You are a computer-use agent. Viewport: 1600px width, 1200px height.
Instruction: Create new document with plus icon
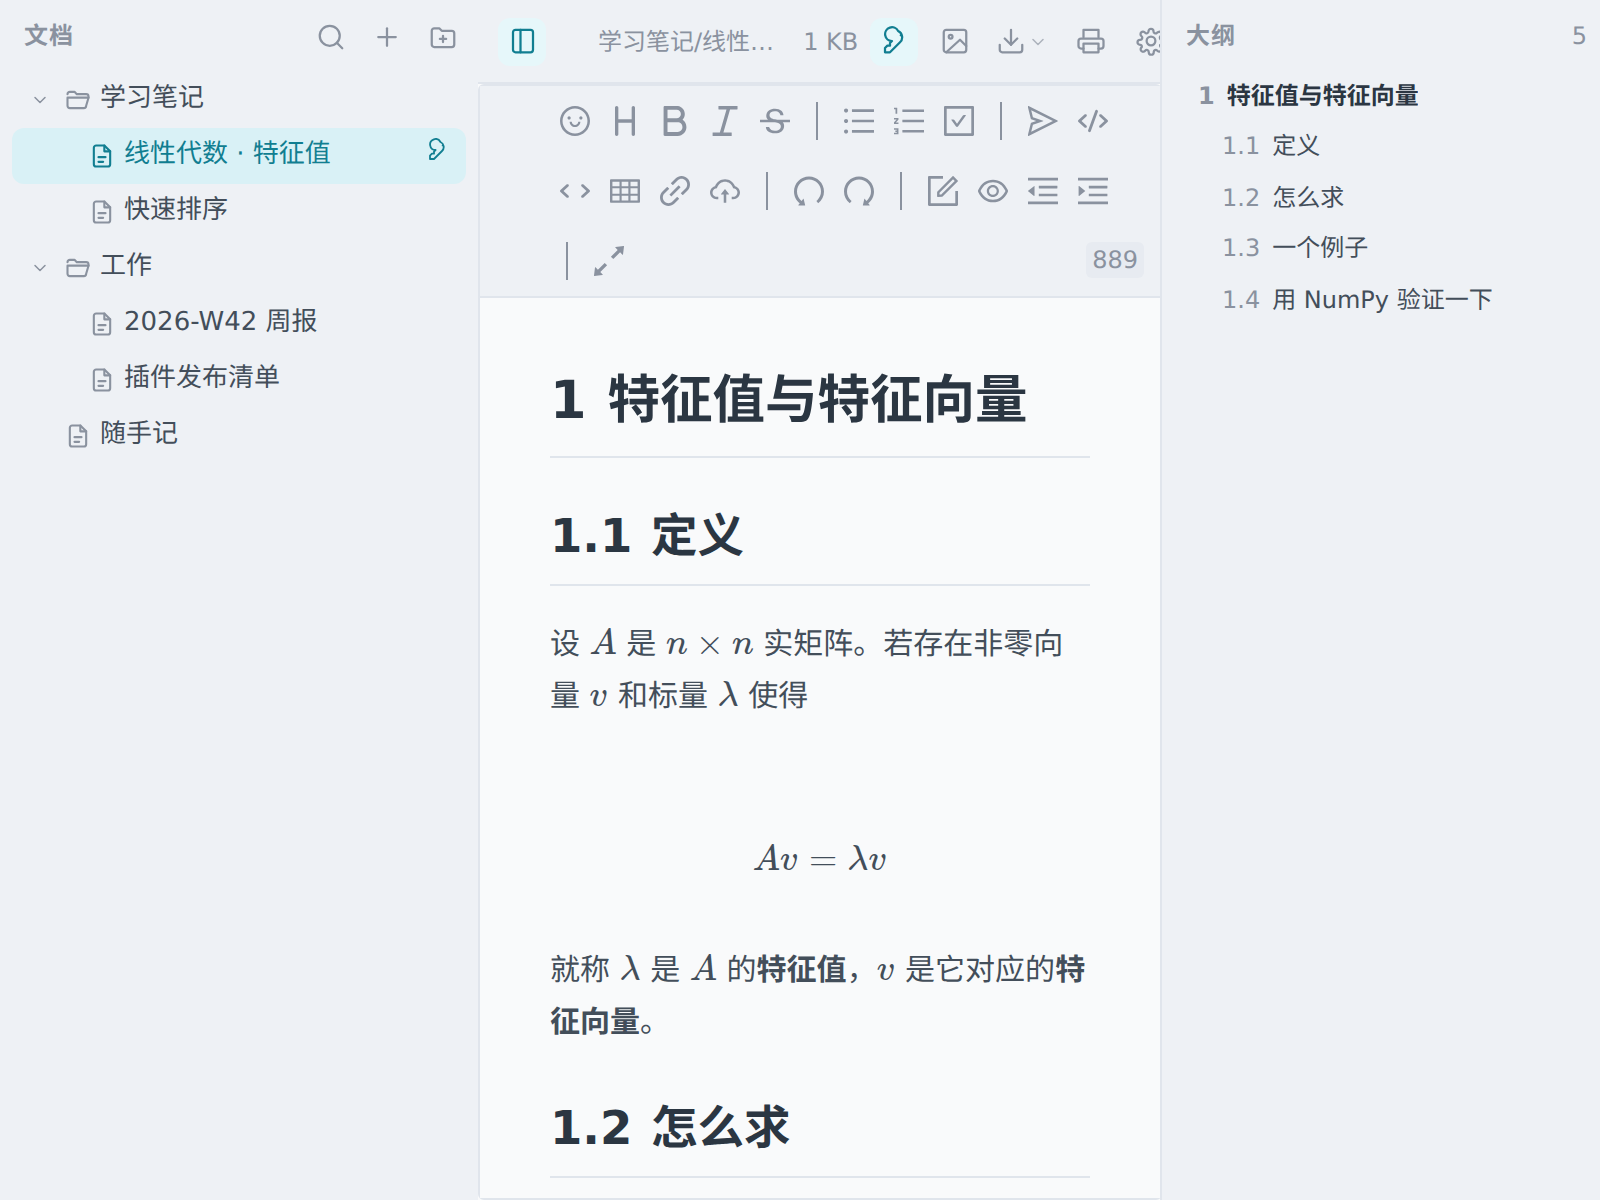[387, 38]
